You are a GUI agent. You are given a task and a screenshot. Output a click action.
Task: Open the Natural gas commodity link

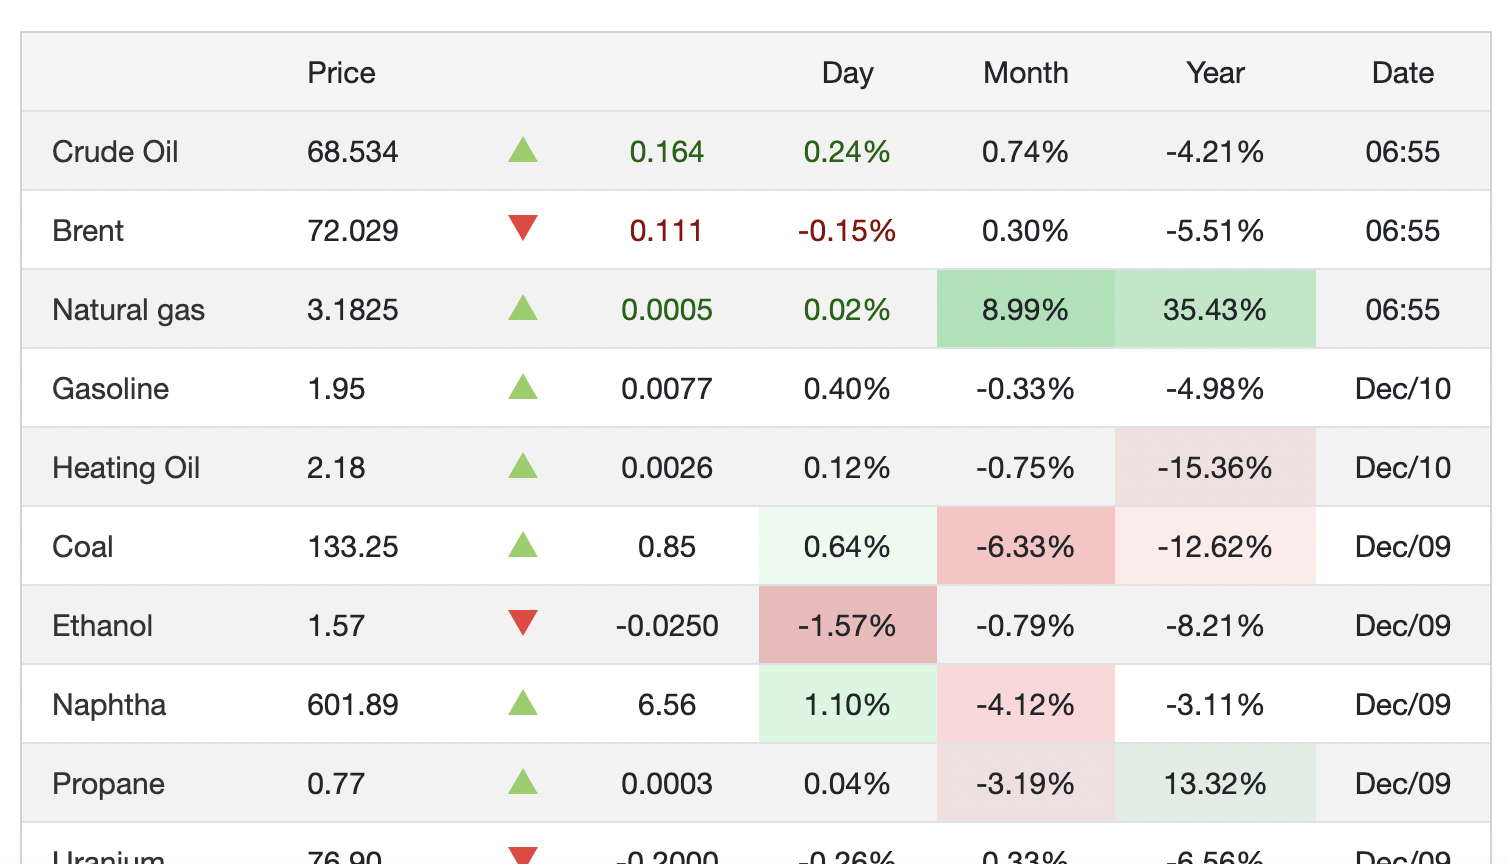pos(128,310)
